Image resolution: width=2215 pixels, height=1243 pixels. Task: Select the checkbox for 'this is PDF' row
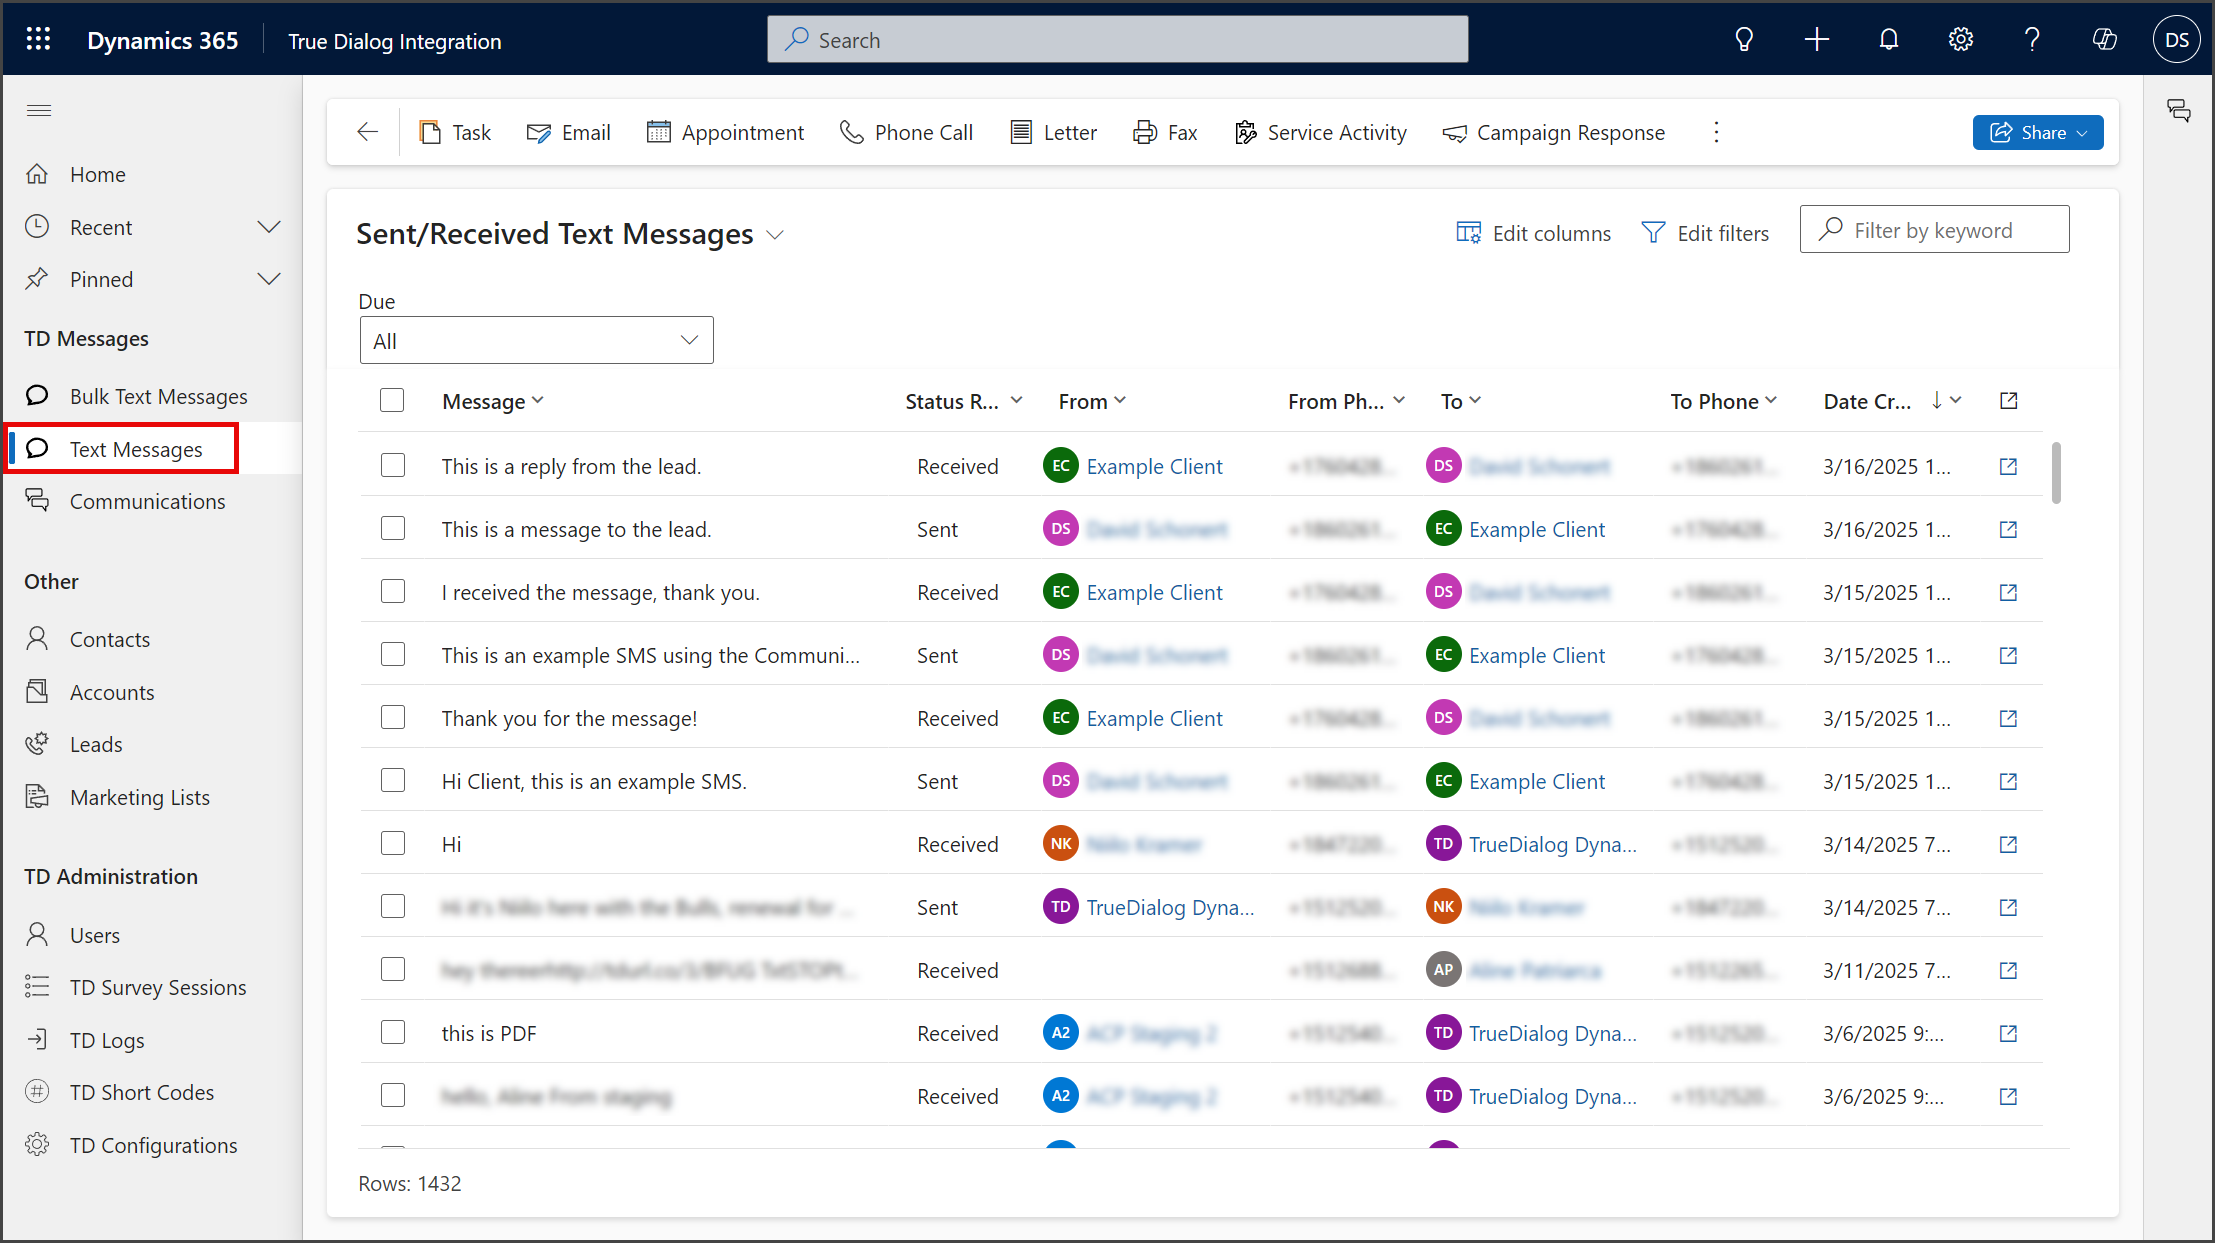393,1033
